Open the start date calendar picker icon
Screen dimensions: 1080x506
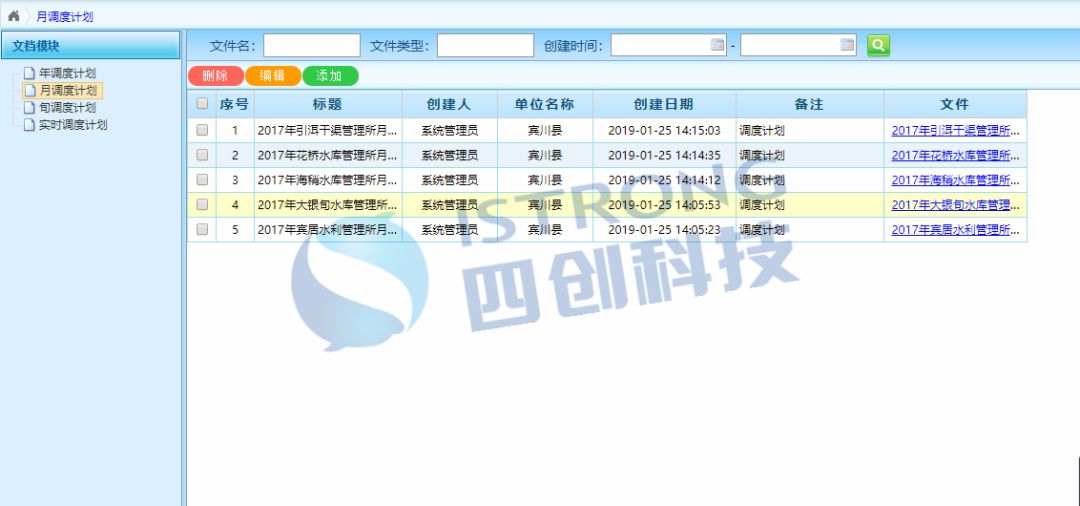pyautogui.click(x=717, y=45)
